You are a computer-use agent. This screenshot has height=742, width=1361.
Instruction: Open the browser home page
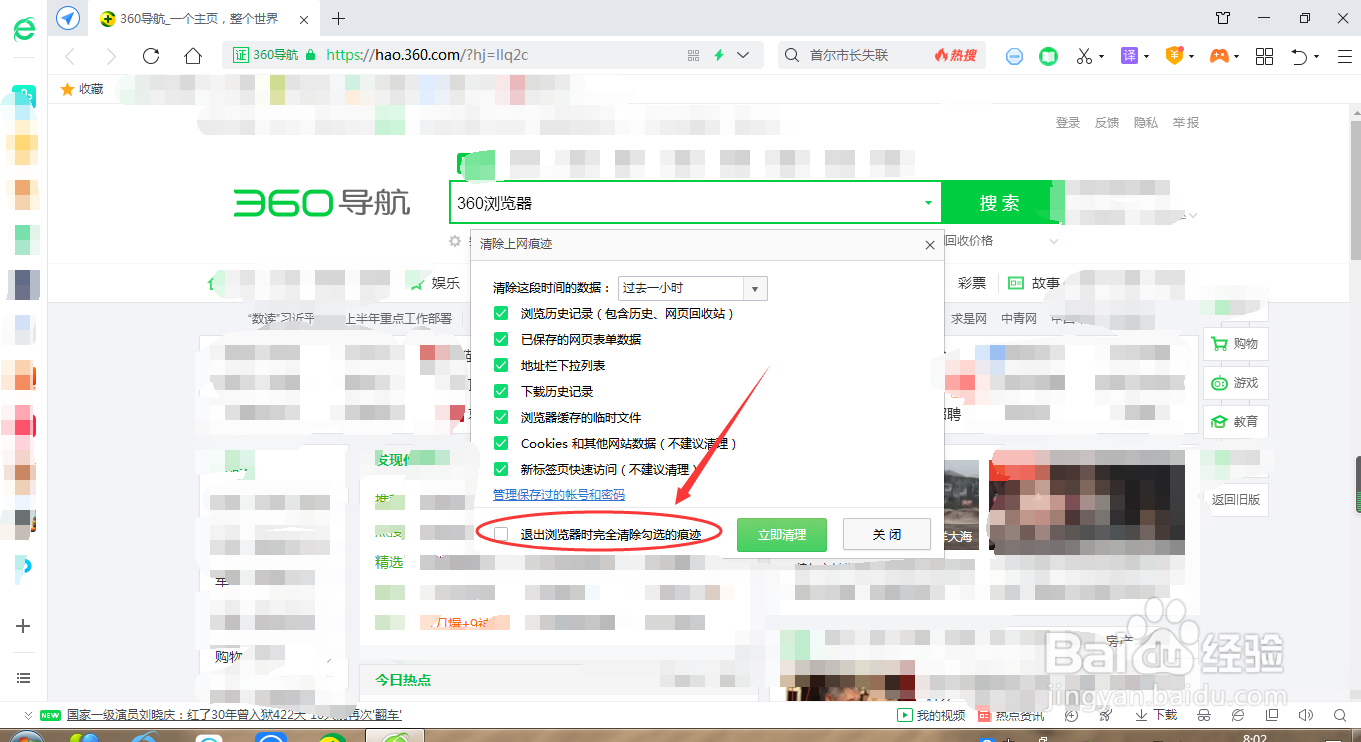[193, 56]
